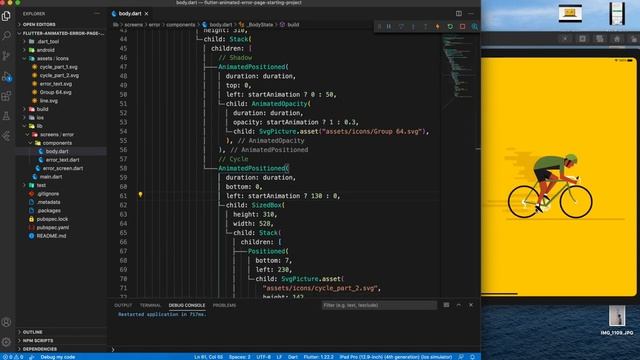This screenshot has width=640, height=360.
Task: Stop the debug session
Action: click(462, 27)
